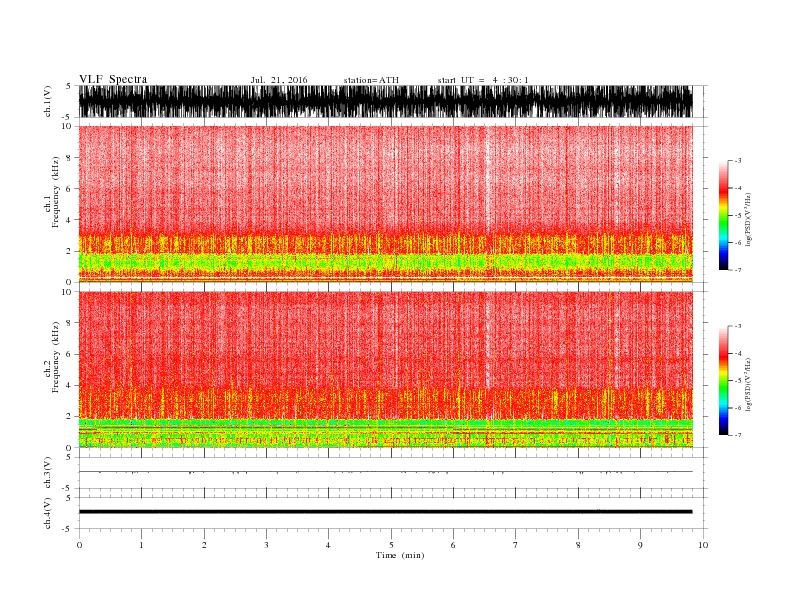The width and height of the screenshot is (792, 612).
Task: Click time axis tick label "2"
Action: coord(204,545)
